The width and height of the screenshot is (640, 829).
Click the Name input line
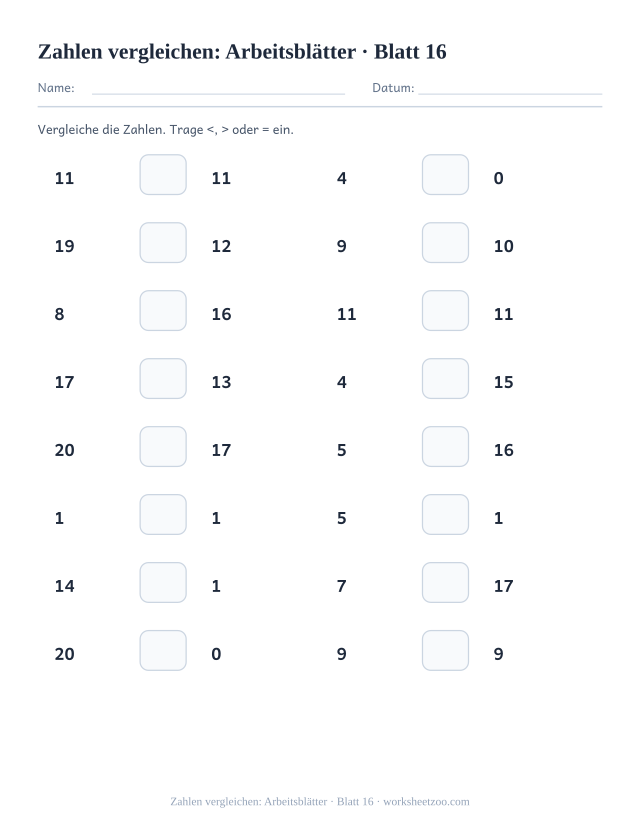[218, 94]
